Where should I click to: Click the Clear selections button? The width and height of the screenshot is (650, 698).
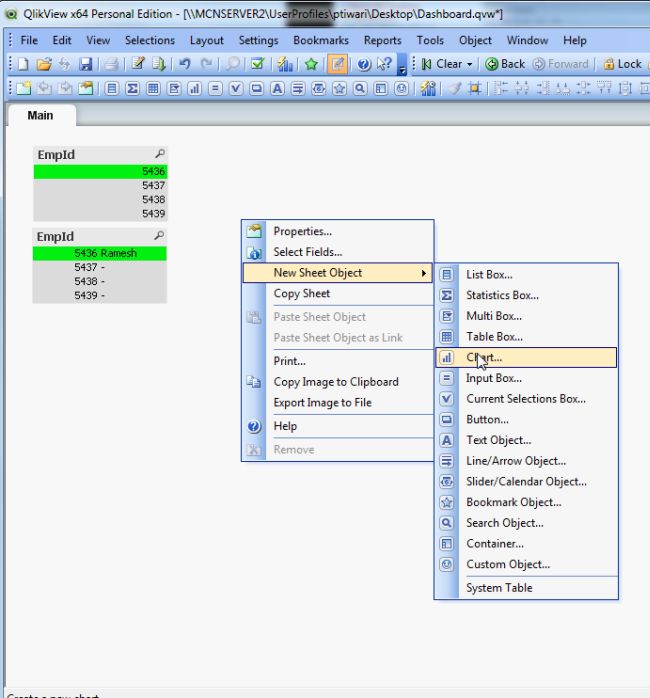tap(443, 65)
